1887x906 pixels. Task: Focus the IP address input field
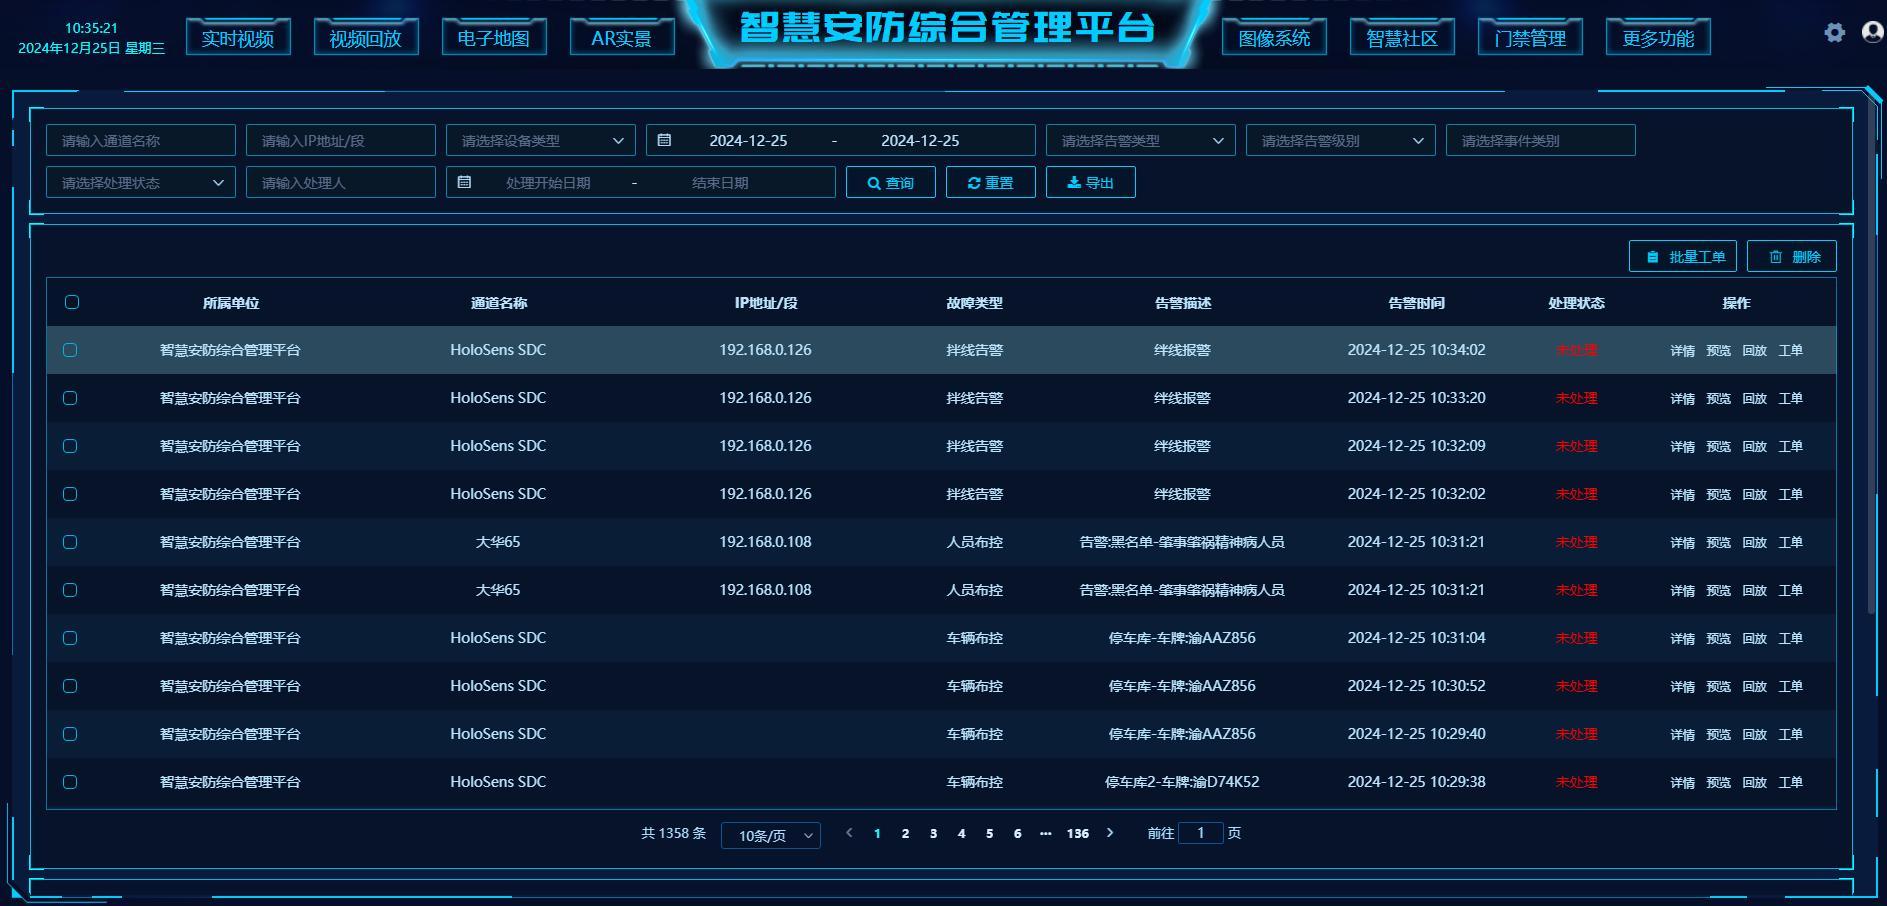point(341,140)
